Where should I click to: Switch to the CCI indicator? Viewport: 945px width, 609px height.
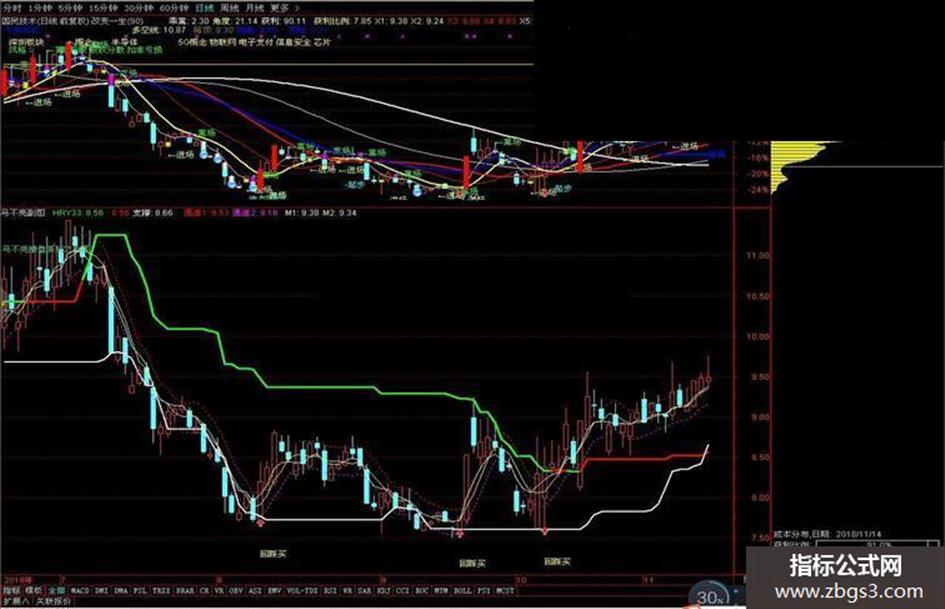403,591
